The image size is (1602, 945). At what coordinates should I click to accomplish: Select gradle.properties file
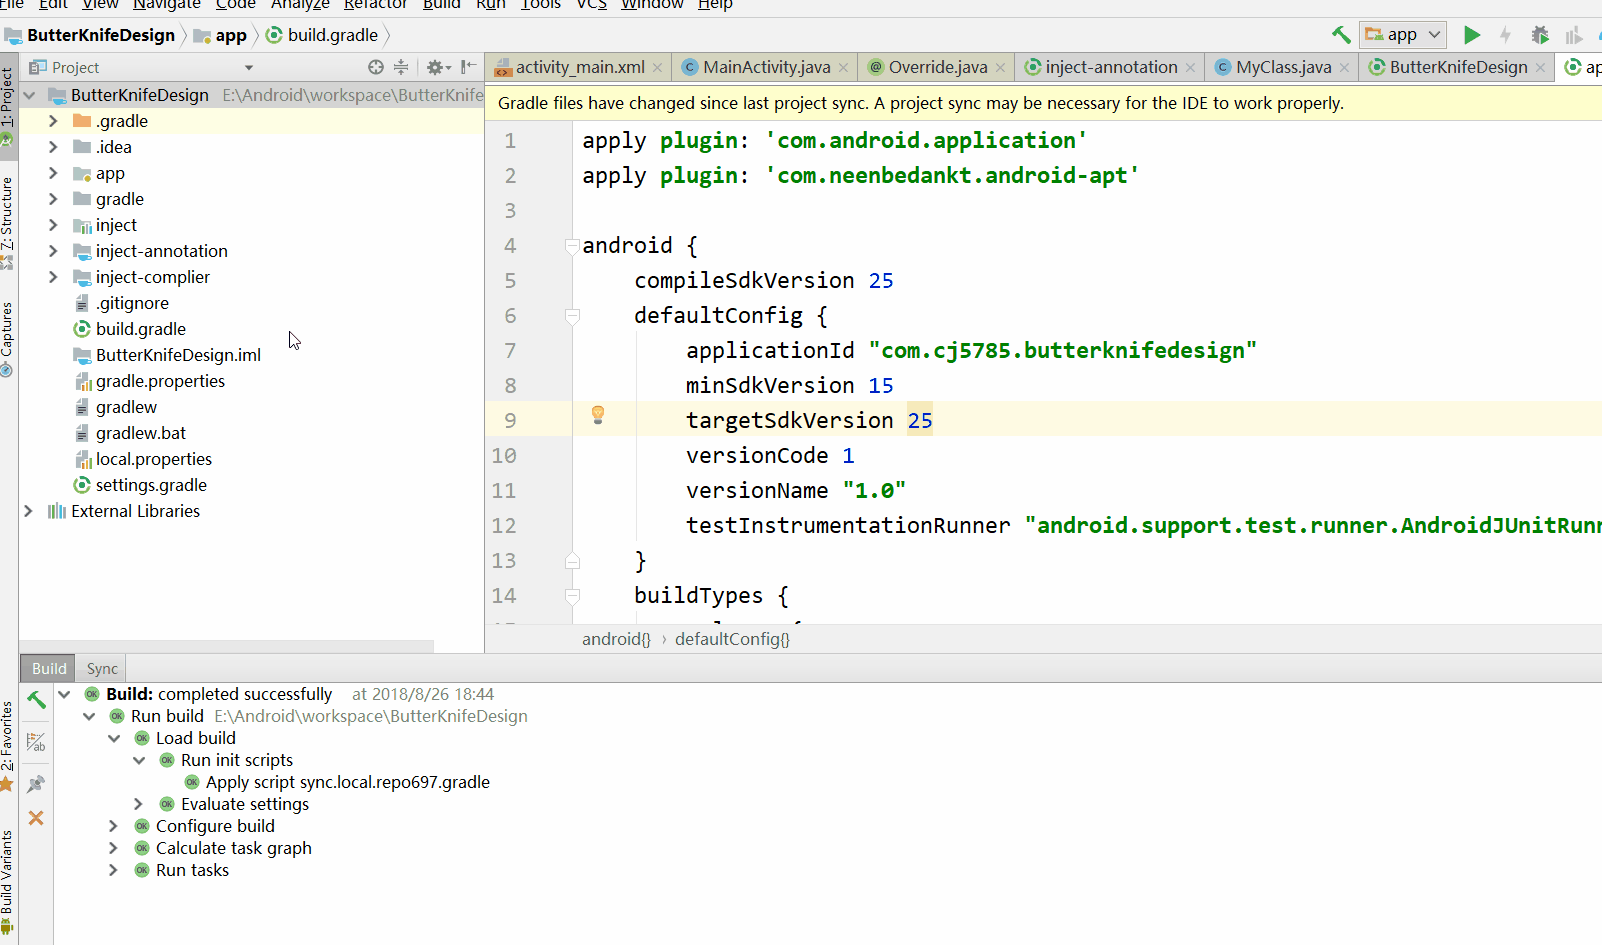160,381
